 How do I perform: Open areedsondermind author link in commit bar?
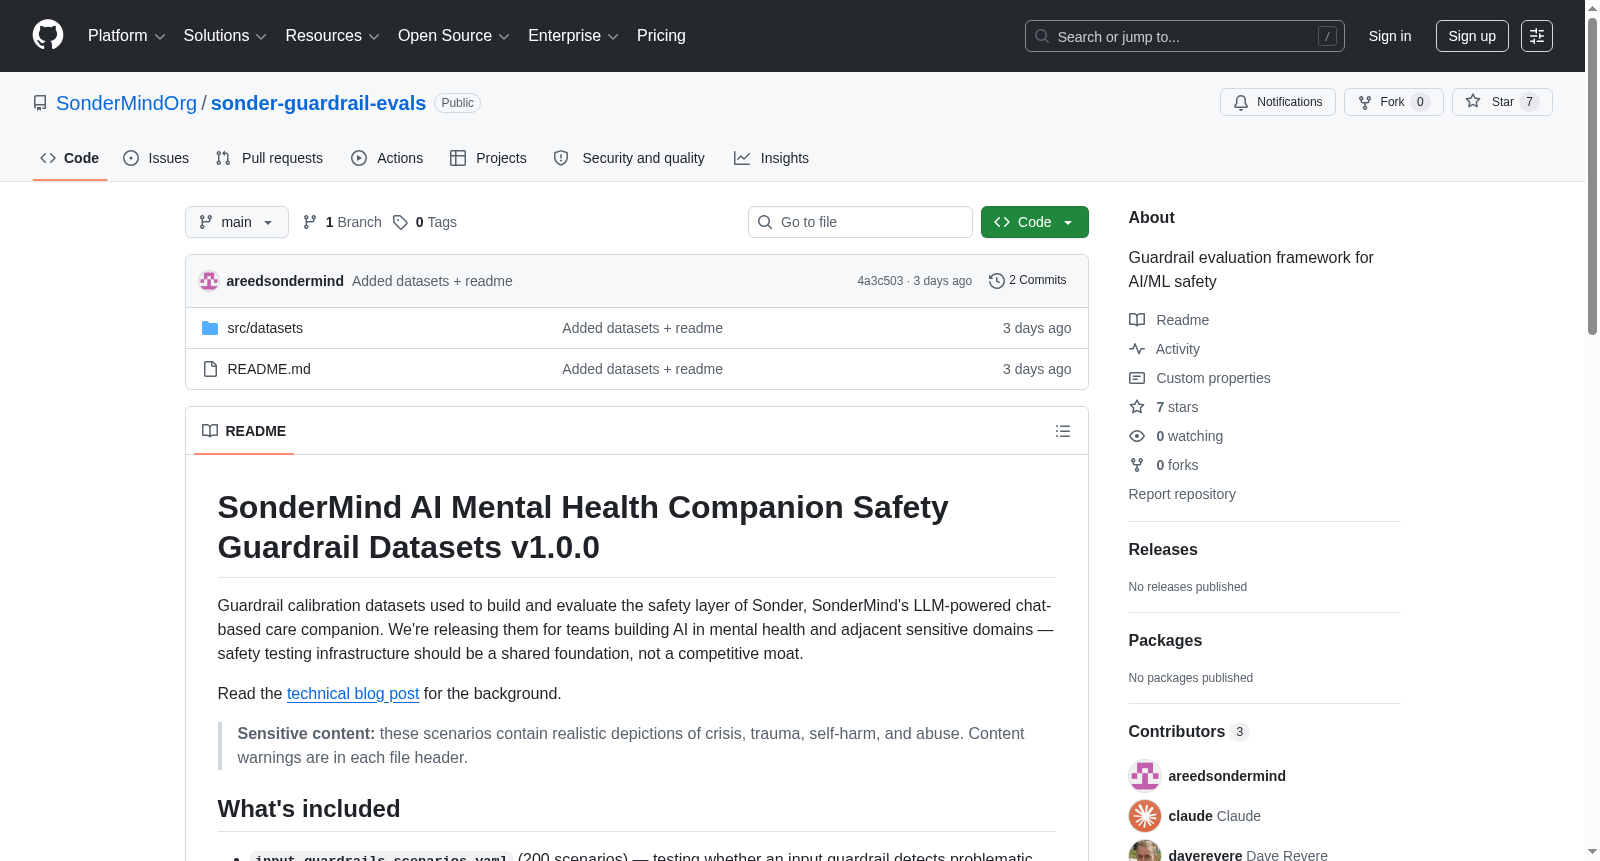click(x=285, y=281)
